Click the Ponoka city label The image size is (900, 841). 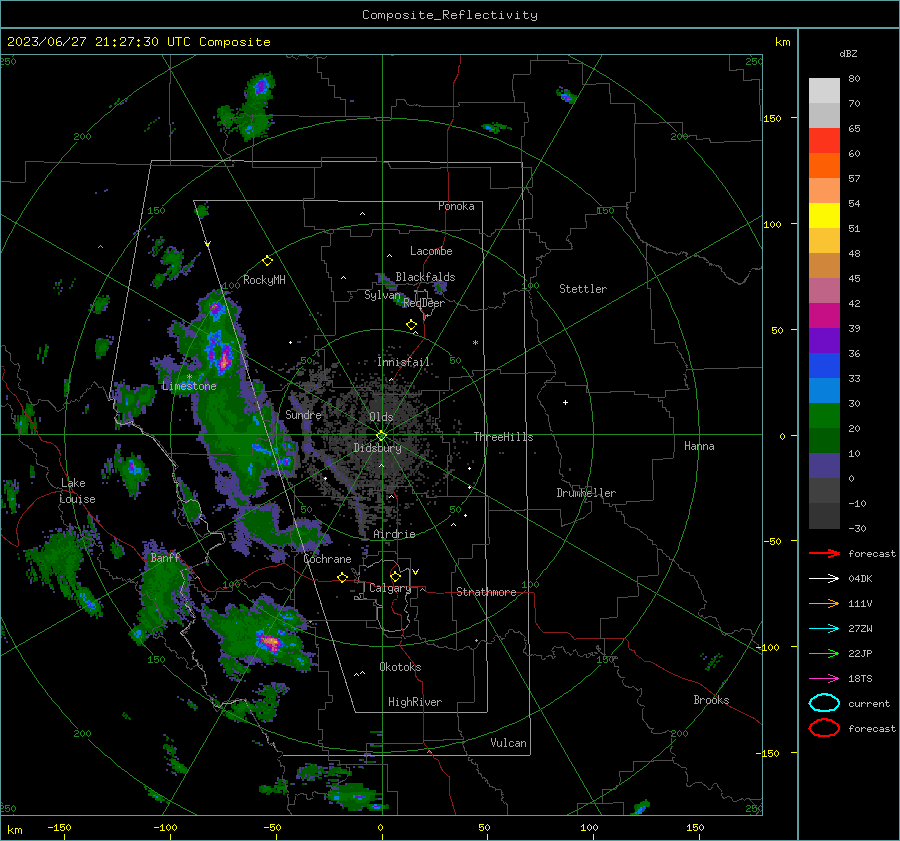[x=456, y=206]
